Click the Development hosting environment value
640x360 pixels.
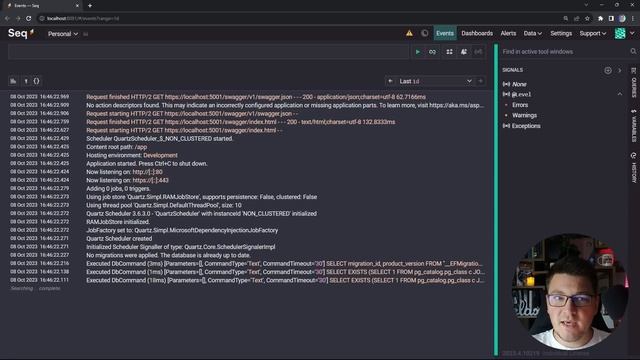point(160,155)
